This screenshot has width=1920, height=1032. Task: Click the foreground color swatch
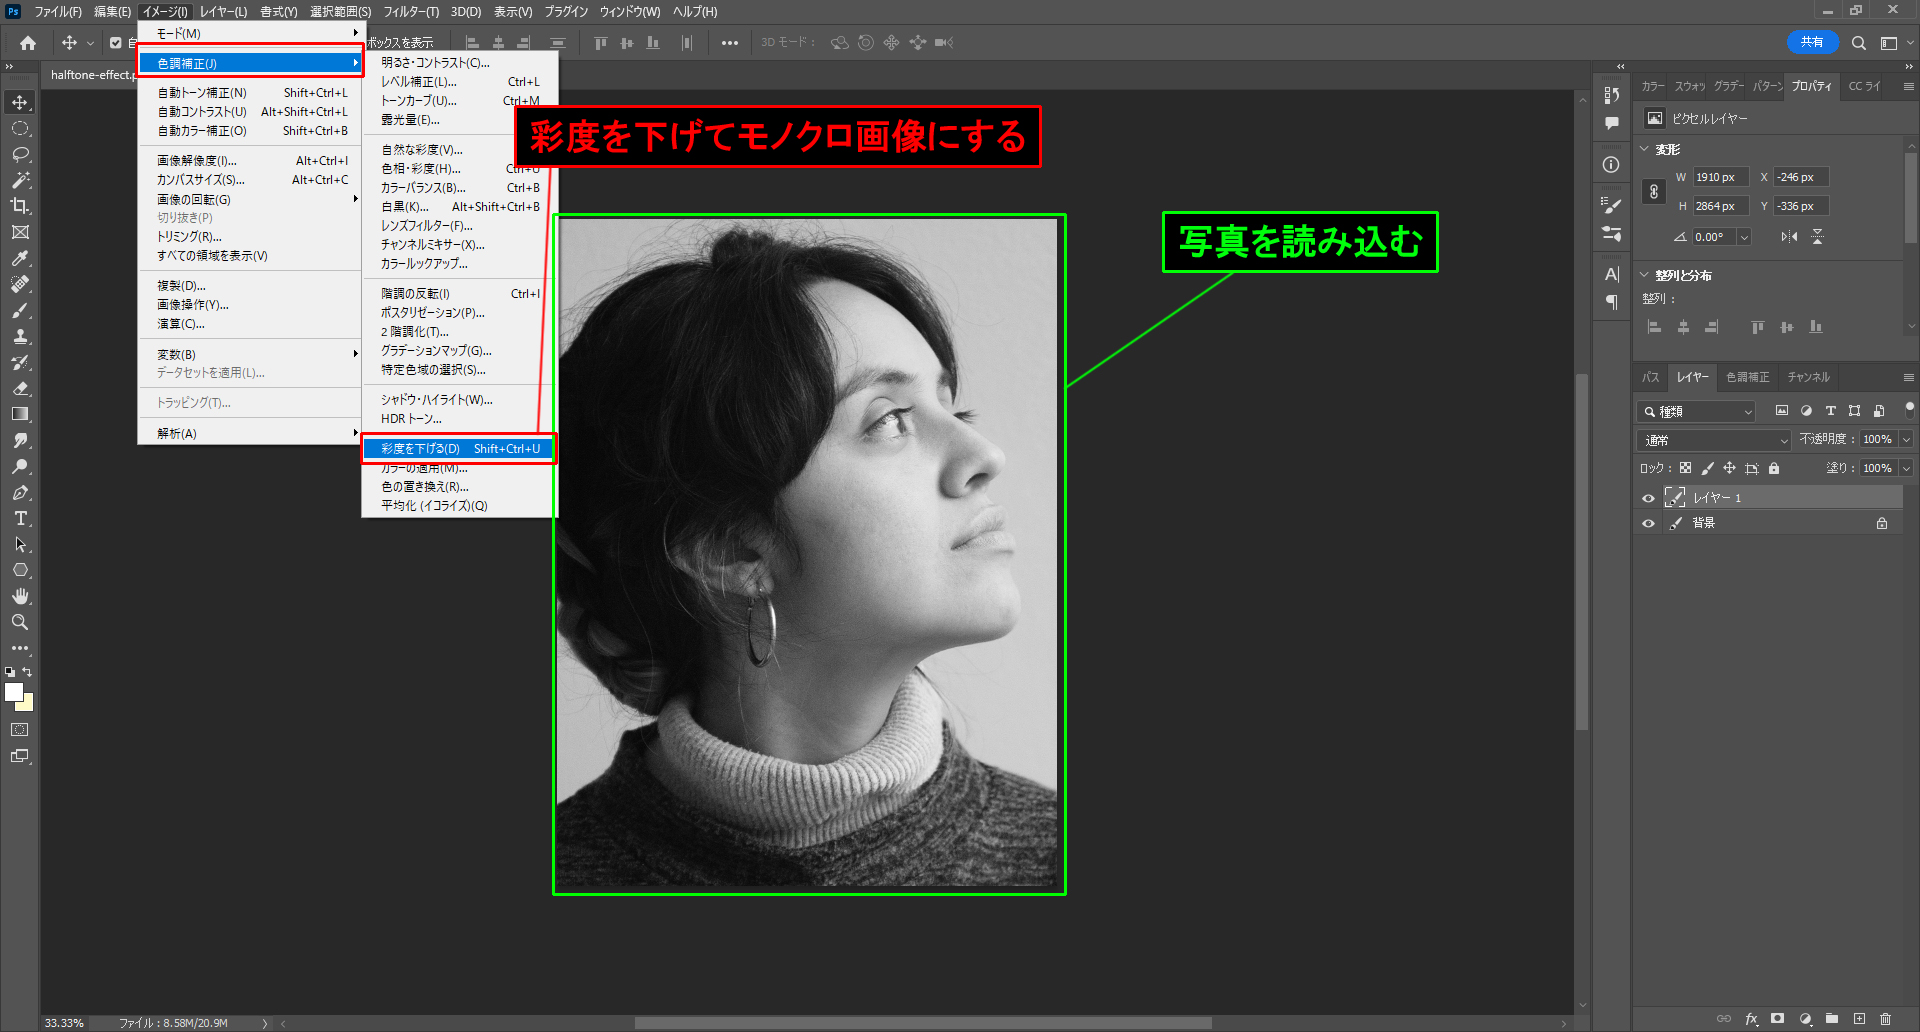coord(14,692)
